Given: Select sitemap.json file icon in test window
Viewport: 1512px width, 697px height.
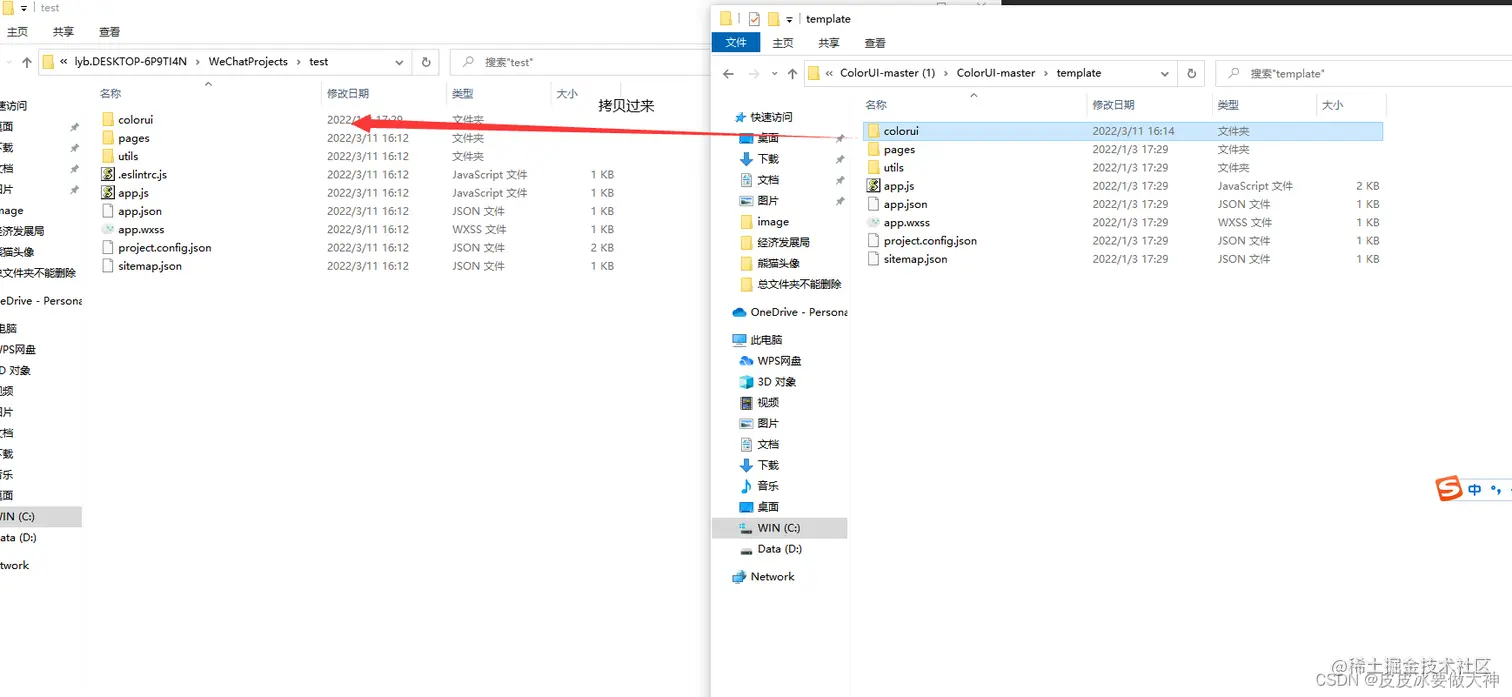Looking at the screenshot, I should 108,266.
